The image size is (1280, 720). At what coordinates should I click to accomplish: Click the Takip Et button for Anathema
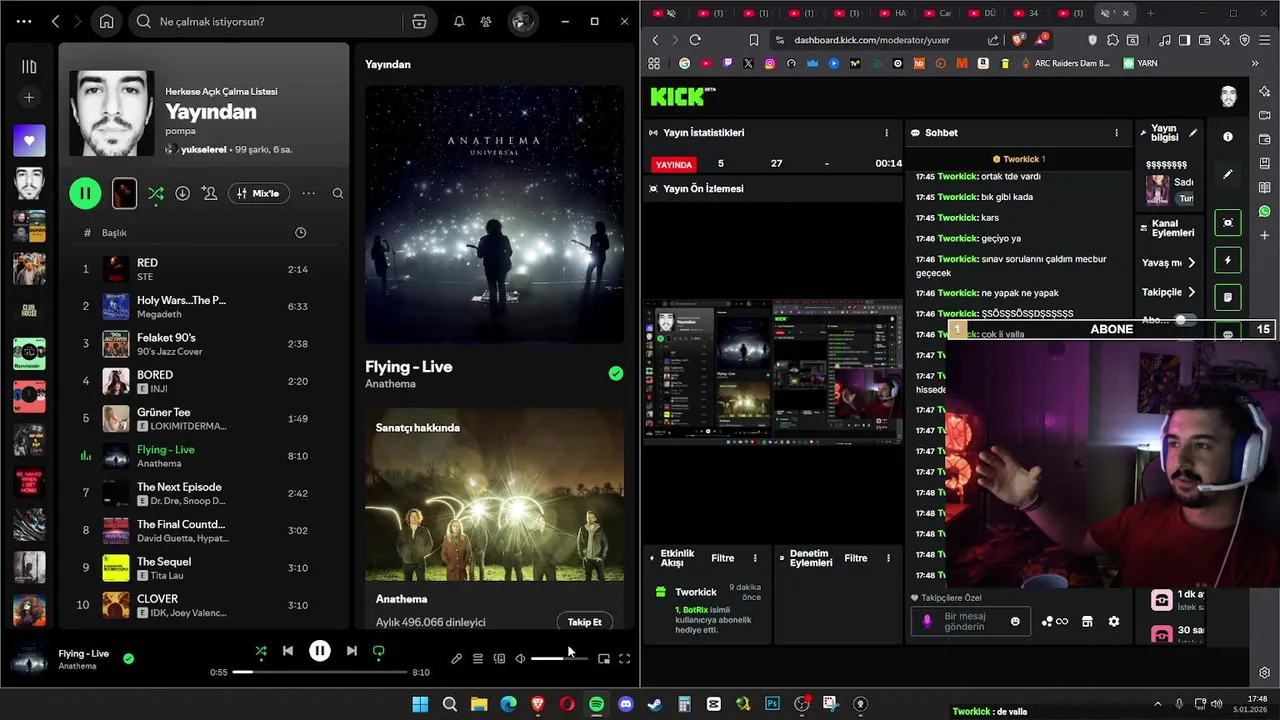coord(585,622)
